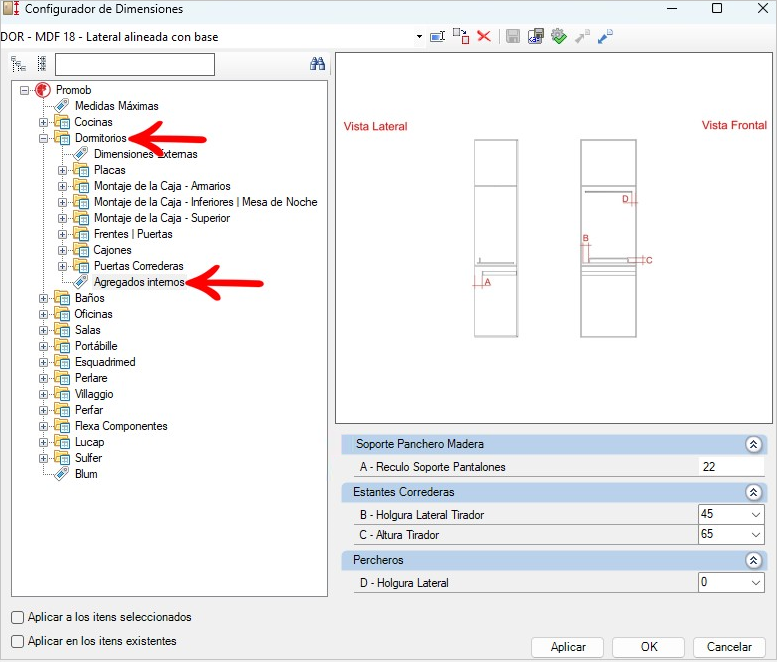This screenshot has width=777, height=662.
Task: Click the tree search text field
Action: [x=135, y=64]
